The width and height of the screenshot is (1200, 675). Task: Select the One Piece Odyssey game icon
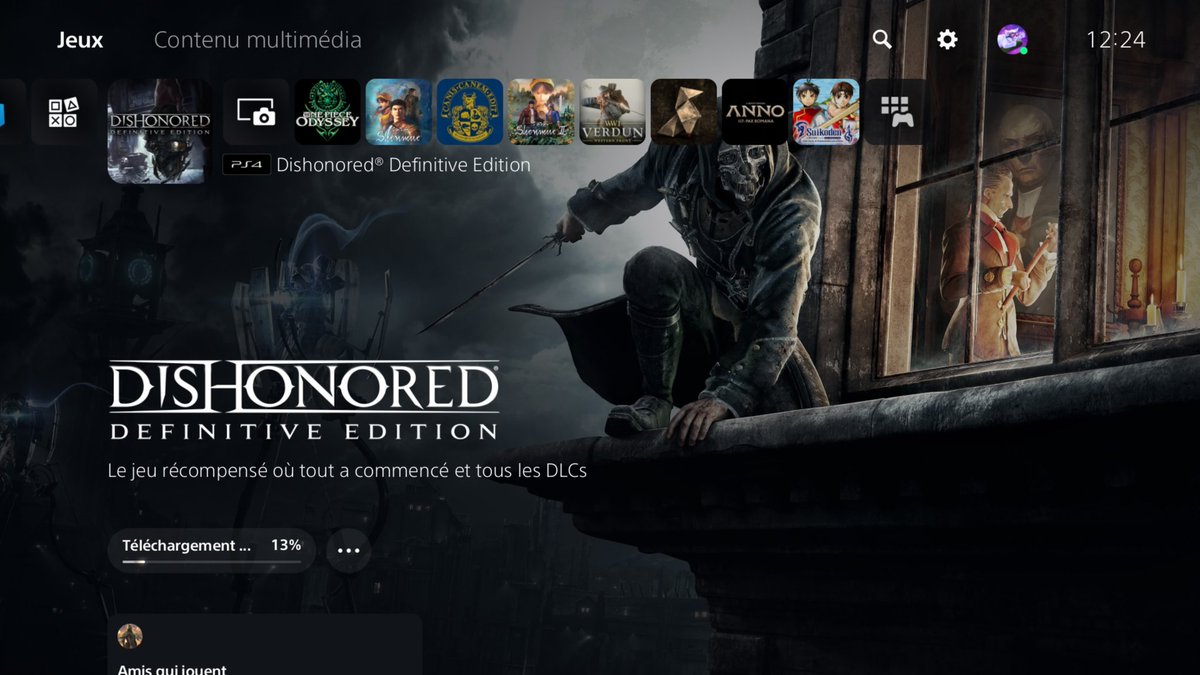click(x=327, y=112)
